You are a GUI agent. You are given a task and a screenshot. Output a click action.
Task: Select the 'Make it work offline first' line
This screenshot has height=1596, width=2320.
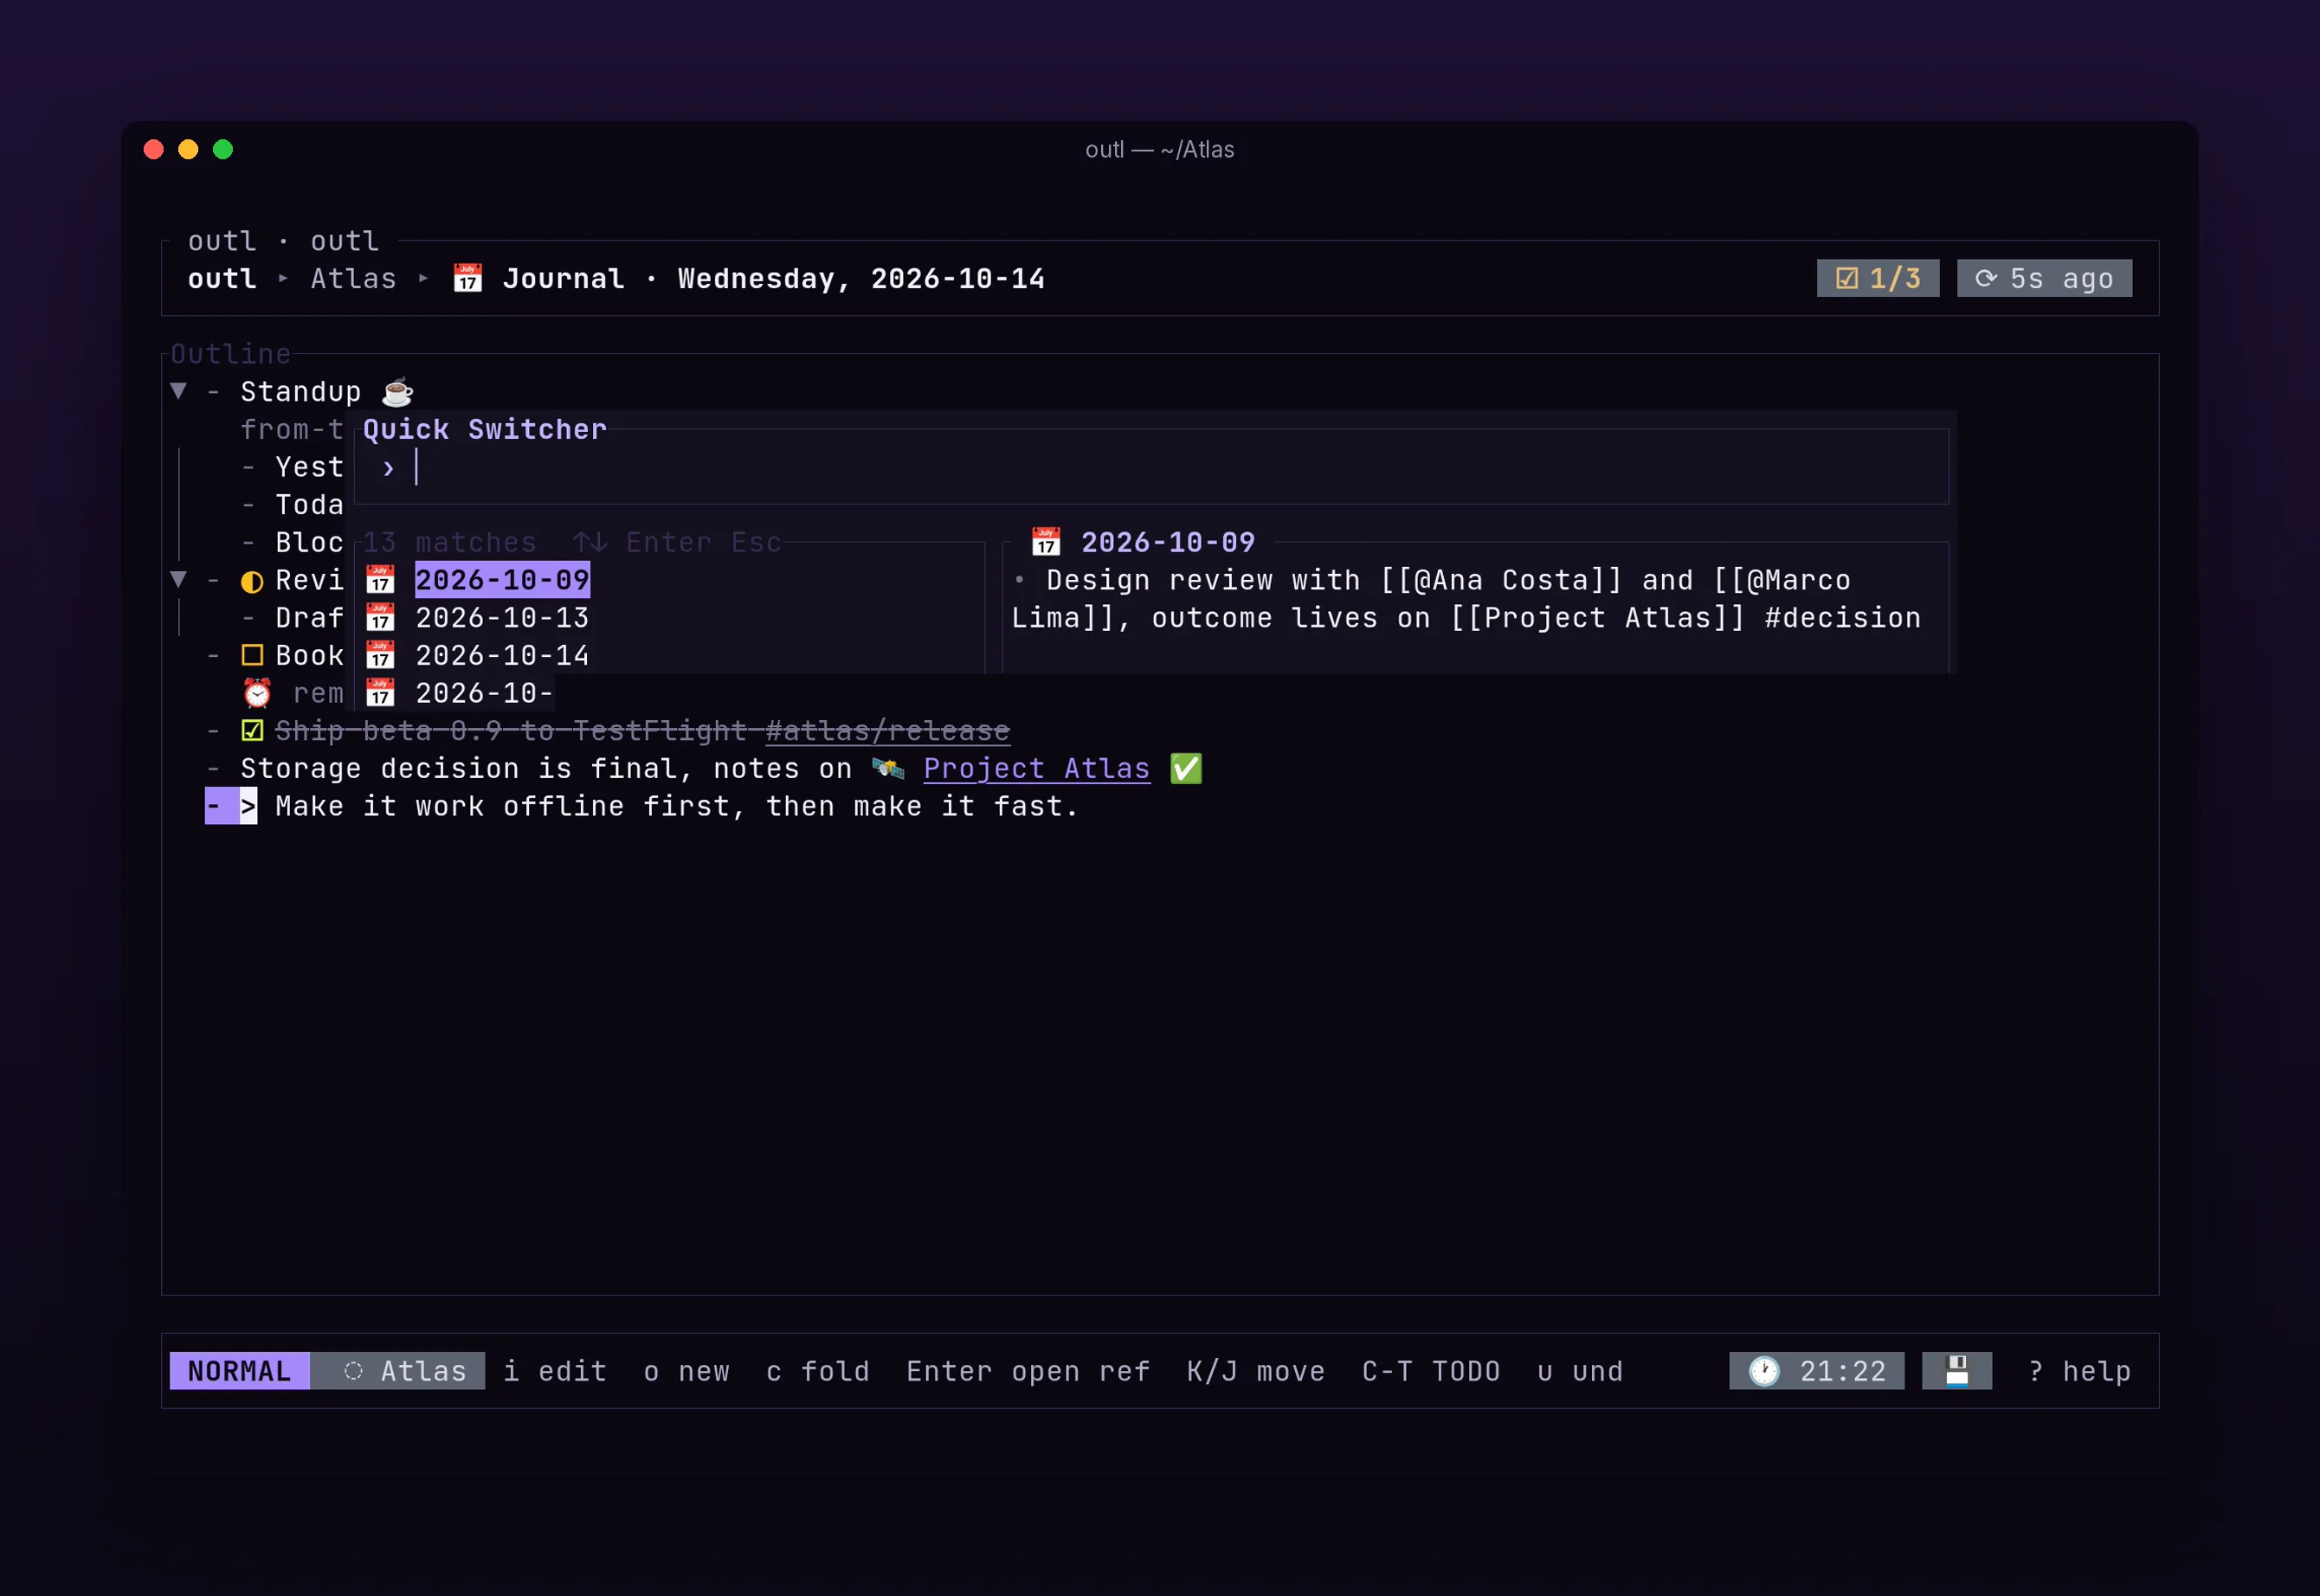point(677,806)
